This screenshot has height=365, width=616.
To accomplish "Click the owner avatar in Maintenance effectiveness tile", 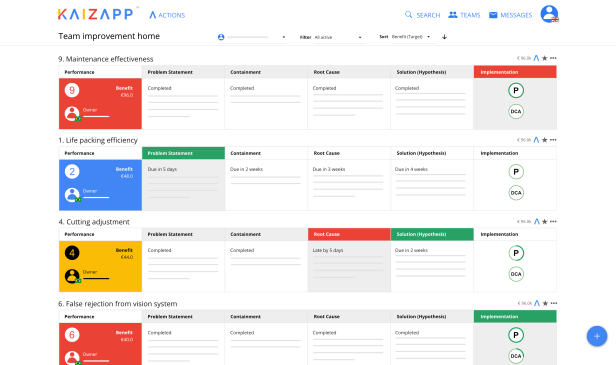I will (73, 114).
